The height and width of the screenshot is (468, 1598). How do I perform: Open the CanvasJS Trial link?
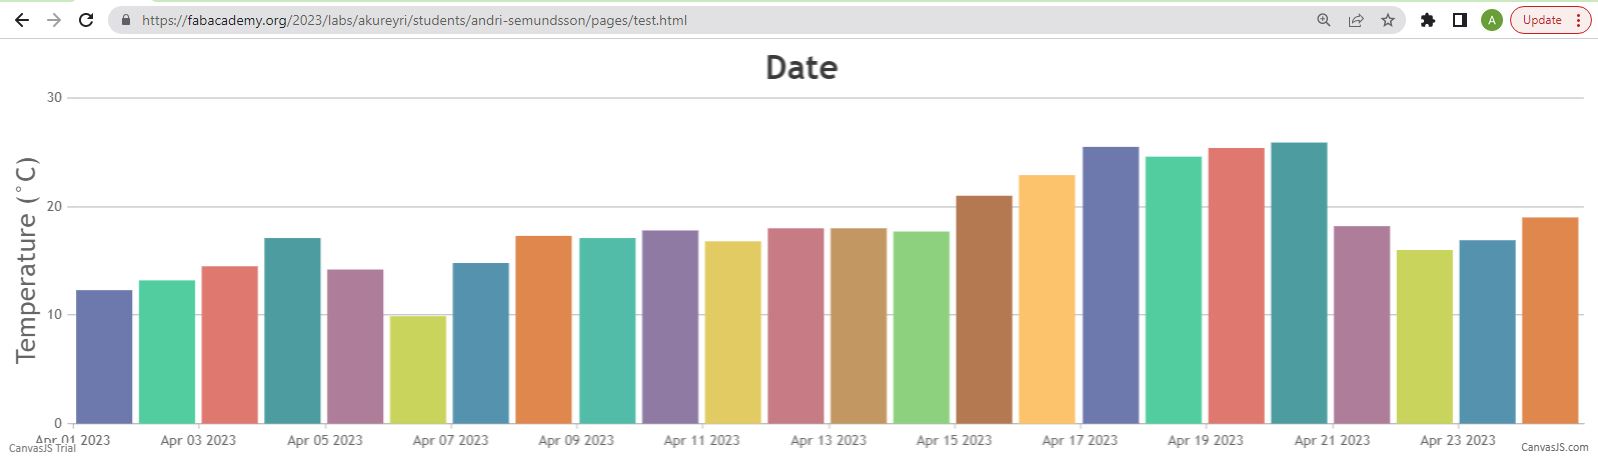click(42, 448)
